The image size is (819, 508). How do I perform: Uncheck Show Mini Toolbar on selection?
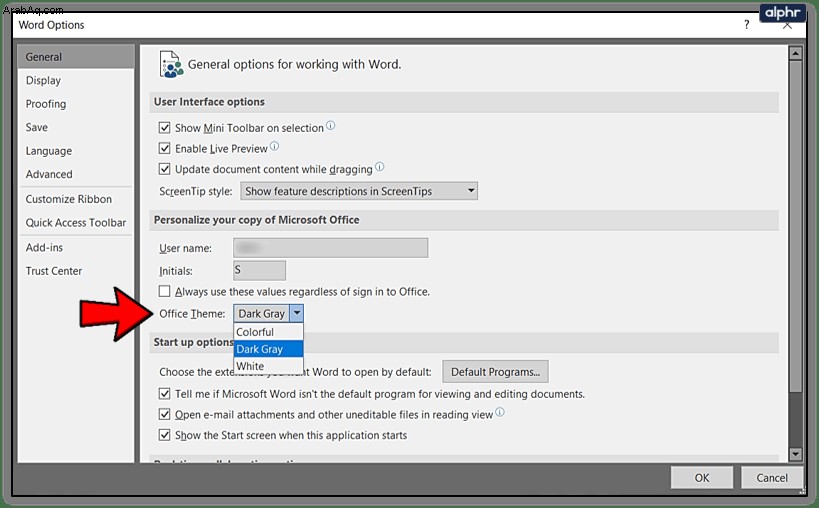[165, 127]
